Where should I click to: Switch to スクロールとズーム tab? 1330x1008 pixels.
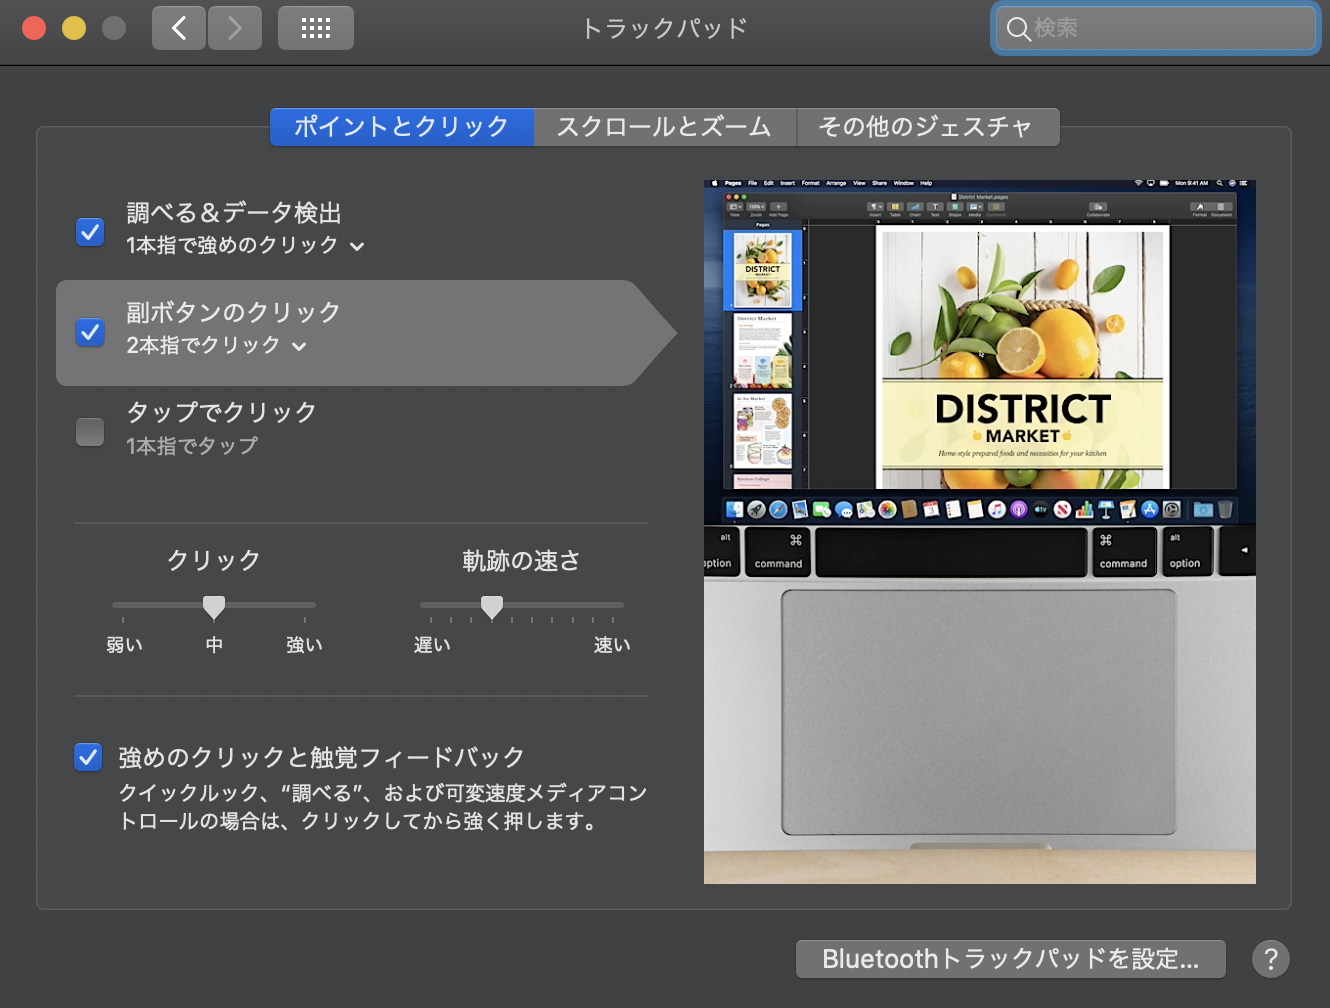665,127
